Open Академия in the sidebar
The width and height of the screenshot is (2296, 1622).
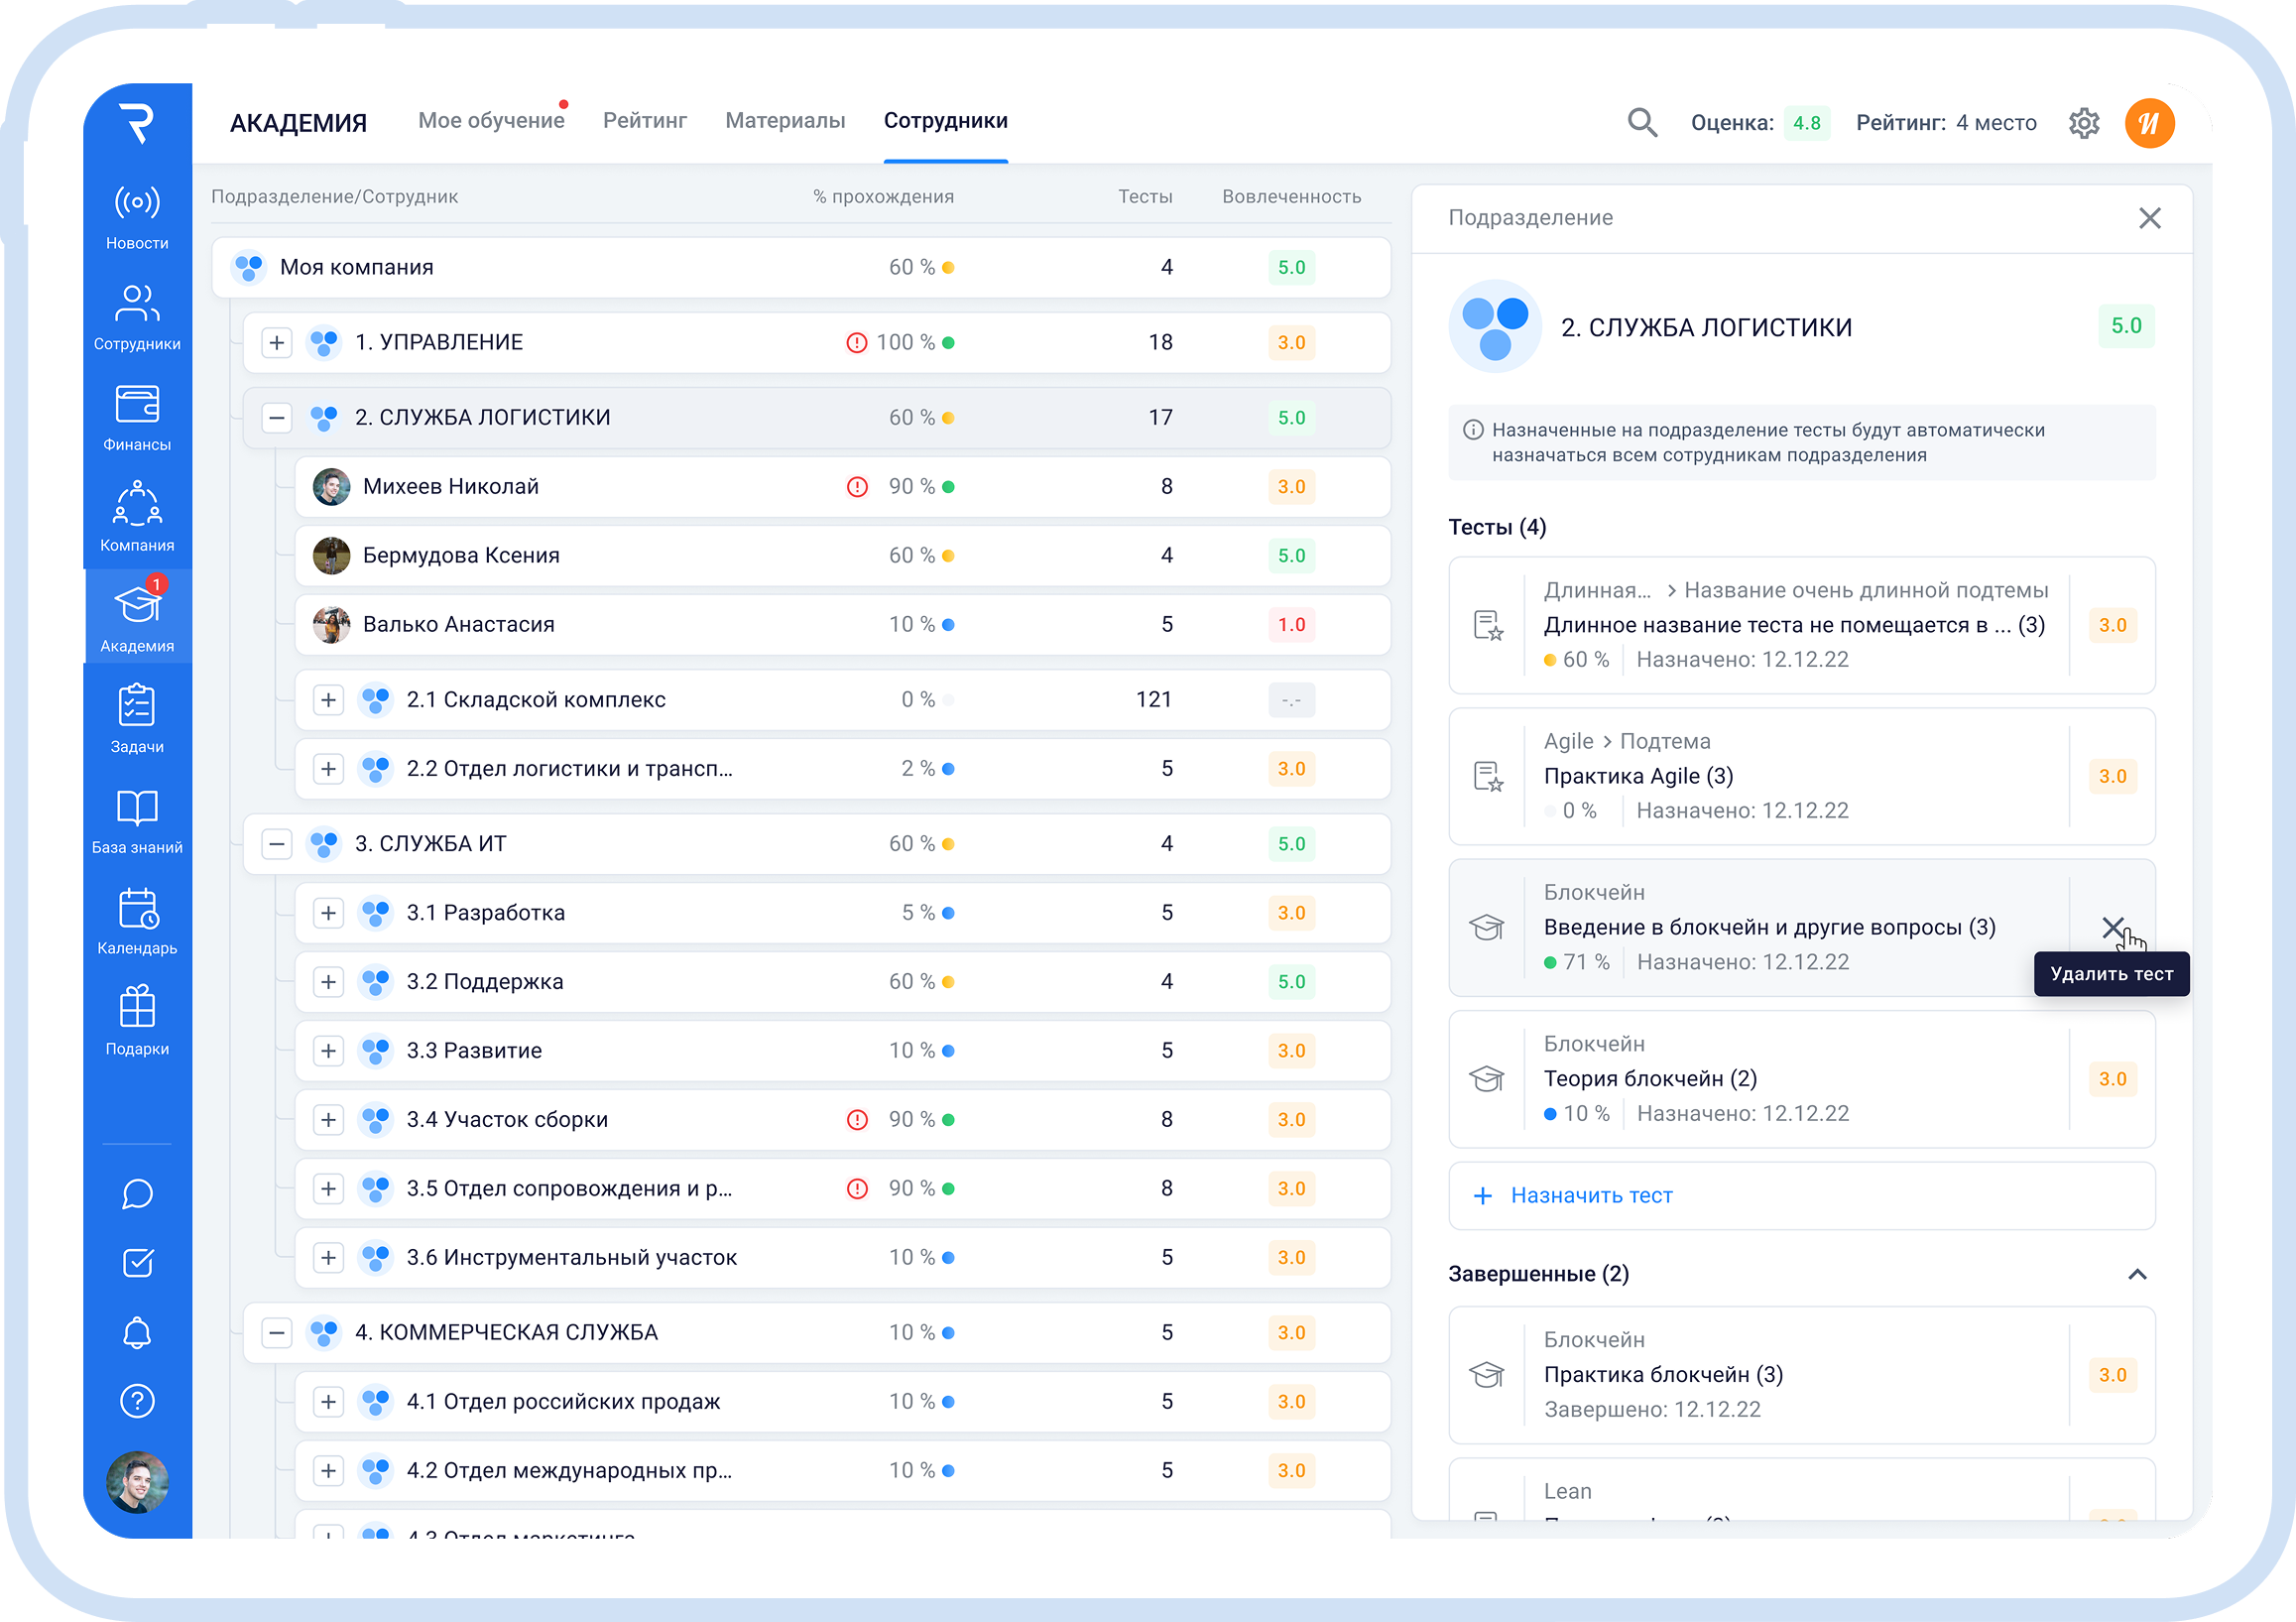click(137, 617)
